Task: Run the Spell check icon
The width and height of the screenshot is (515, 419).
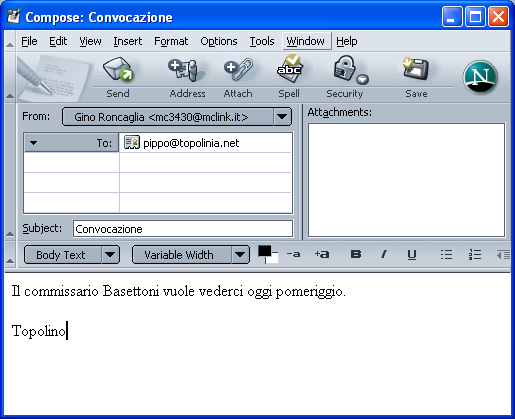Action: [x=289, y=69]
